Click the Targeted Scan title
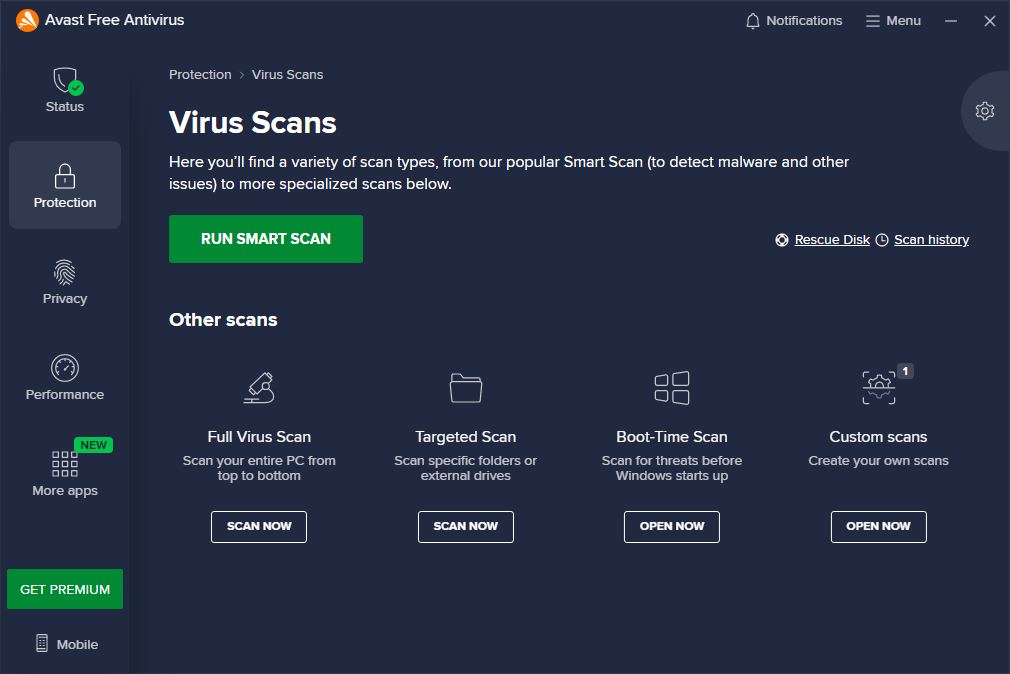The image size is (1010, 674). coord(466,437)
